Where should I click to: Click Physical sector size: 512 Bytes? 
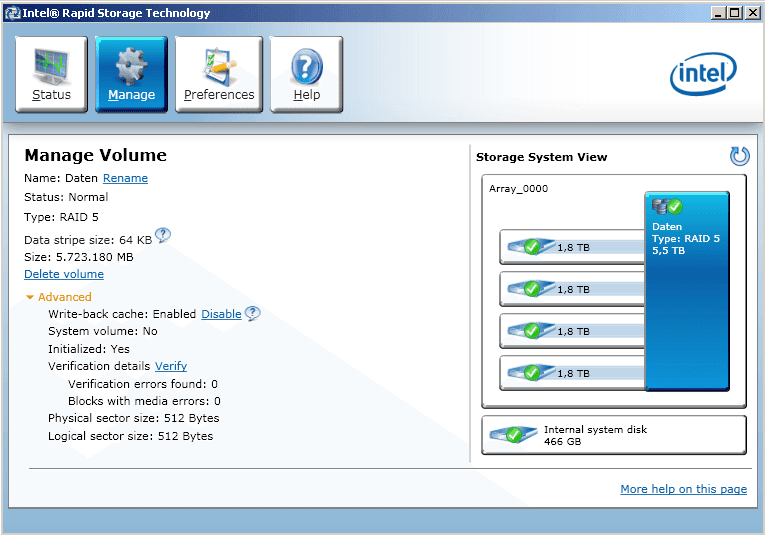click(134, 418)
